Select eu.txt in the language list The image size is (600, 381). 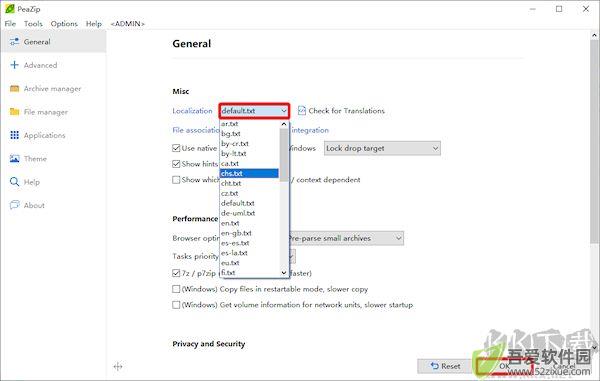pyautogui.click(x=249, y=263)
